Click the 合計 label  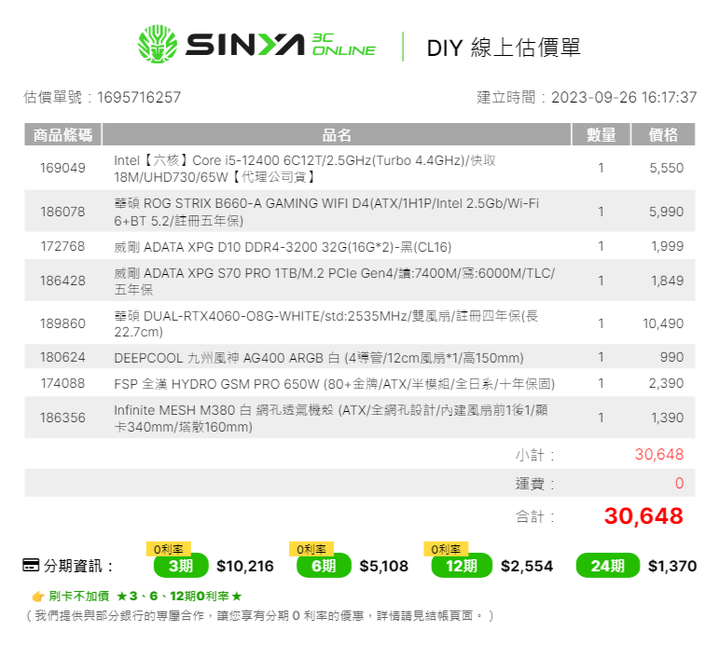(534, 517)
